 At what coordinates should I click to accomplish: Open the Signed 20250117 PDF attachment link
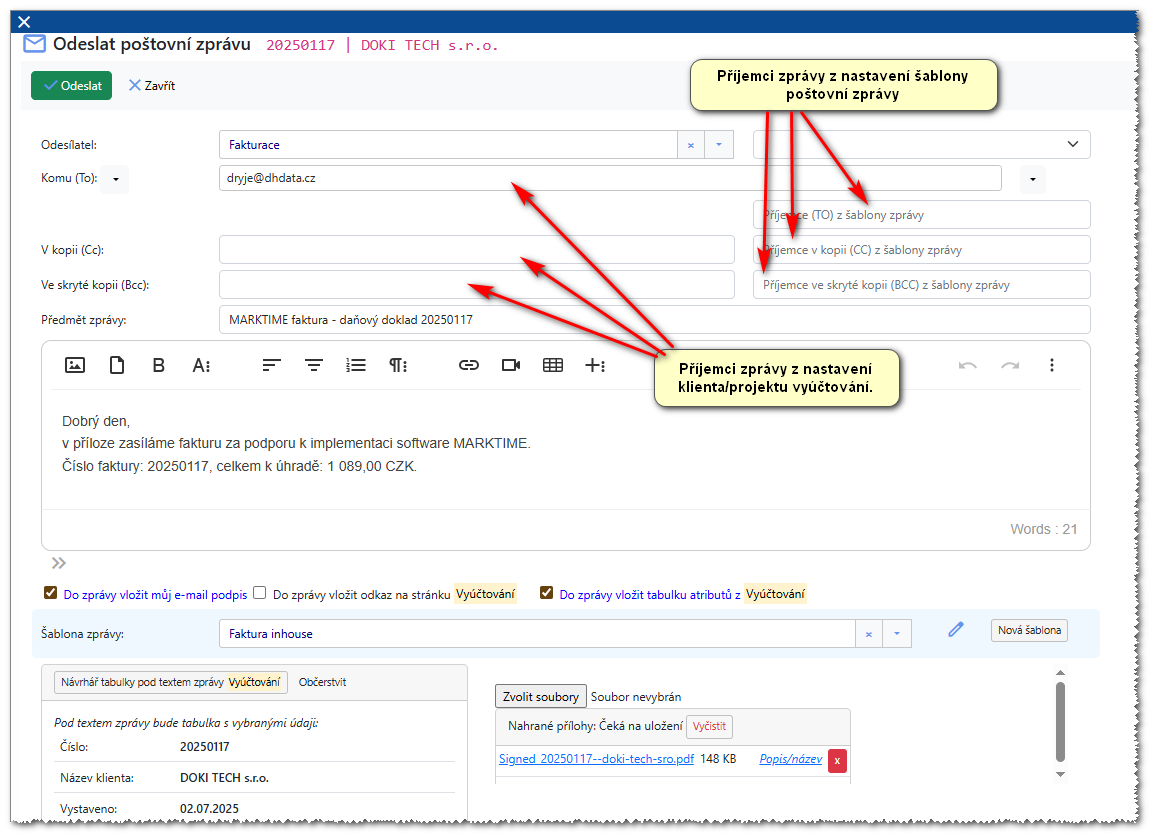click(x=596, y=759)
